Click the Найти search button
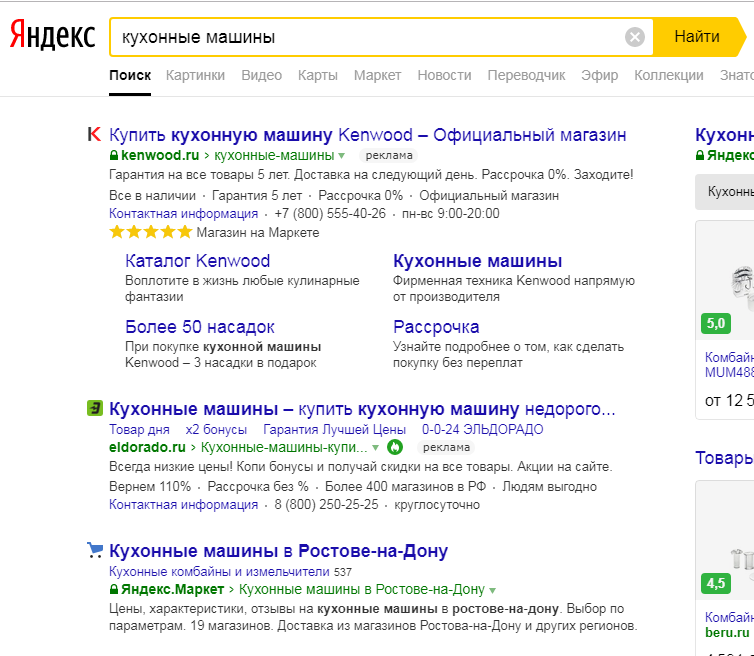Viewport: 754px width, 656px height. (697, 37)
